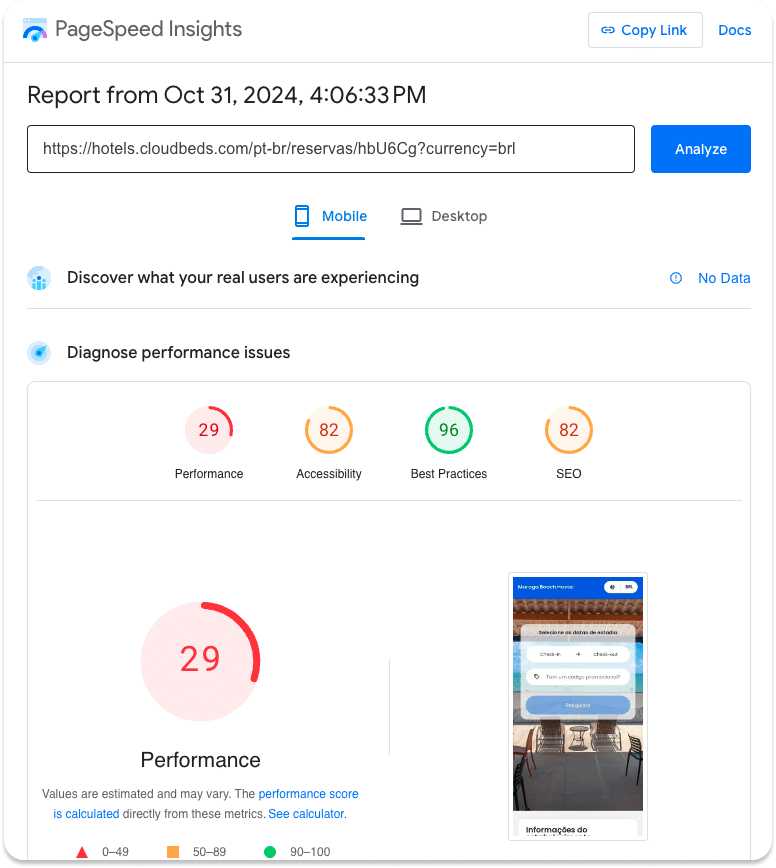Screen dimensions: 776x868
Task: Open the Docs link
Action: (734, 30)
